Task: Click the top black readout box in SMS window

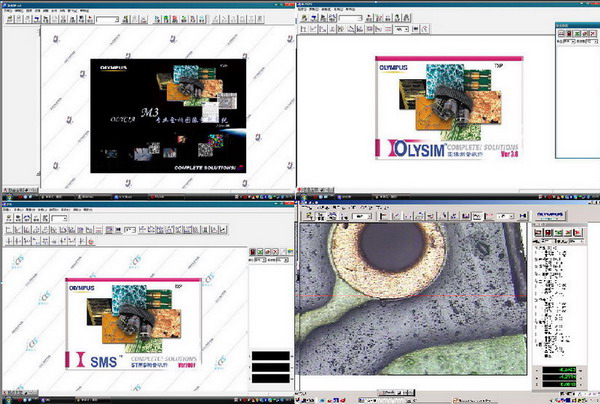Action: point(270,355)
